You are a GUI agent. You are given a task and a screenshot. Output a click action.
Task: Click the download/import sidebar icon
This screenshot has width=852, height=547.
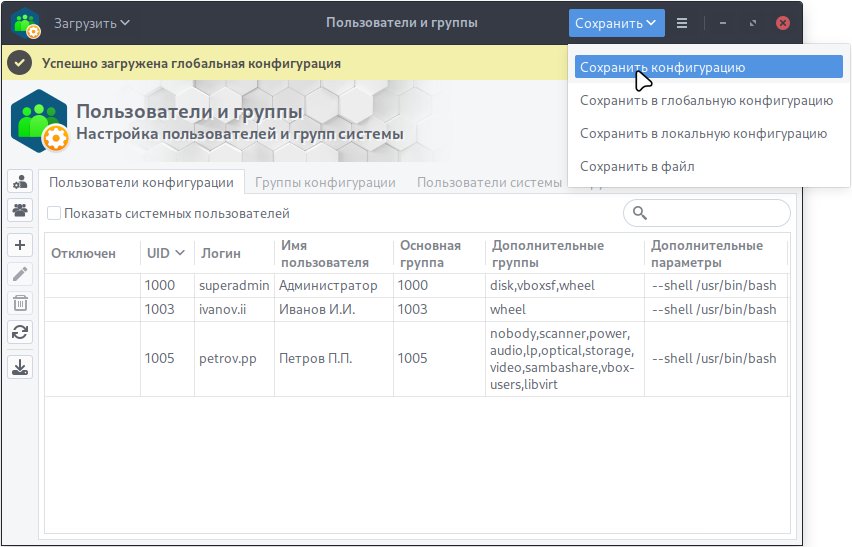[x=20, y=367]
